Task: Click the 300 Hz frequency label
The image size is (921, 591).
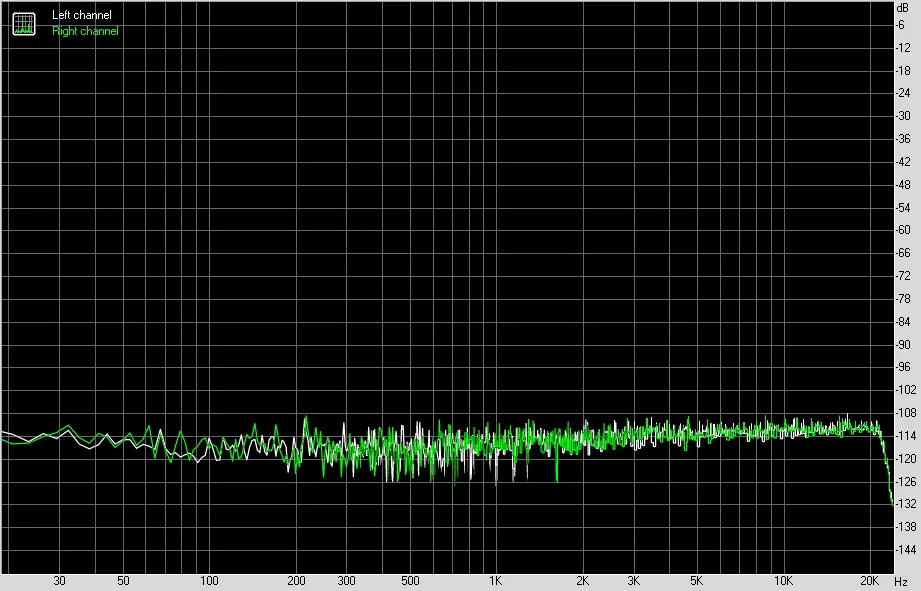Action: pyautogui.click(x=347, y=581)
